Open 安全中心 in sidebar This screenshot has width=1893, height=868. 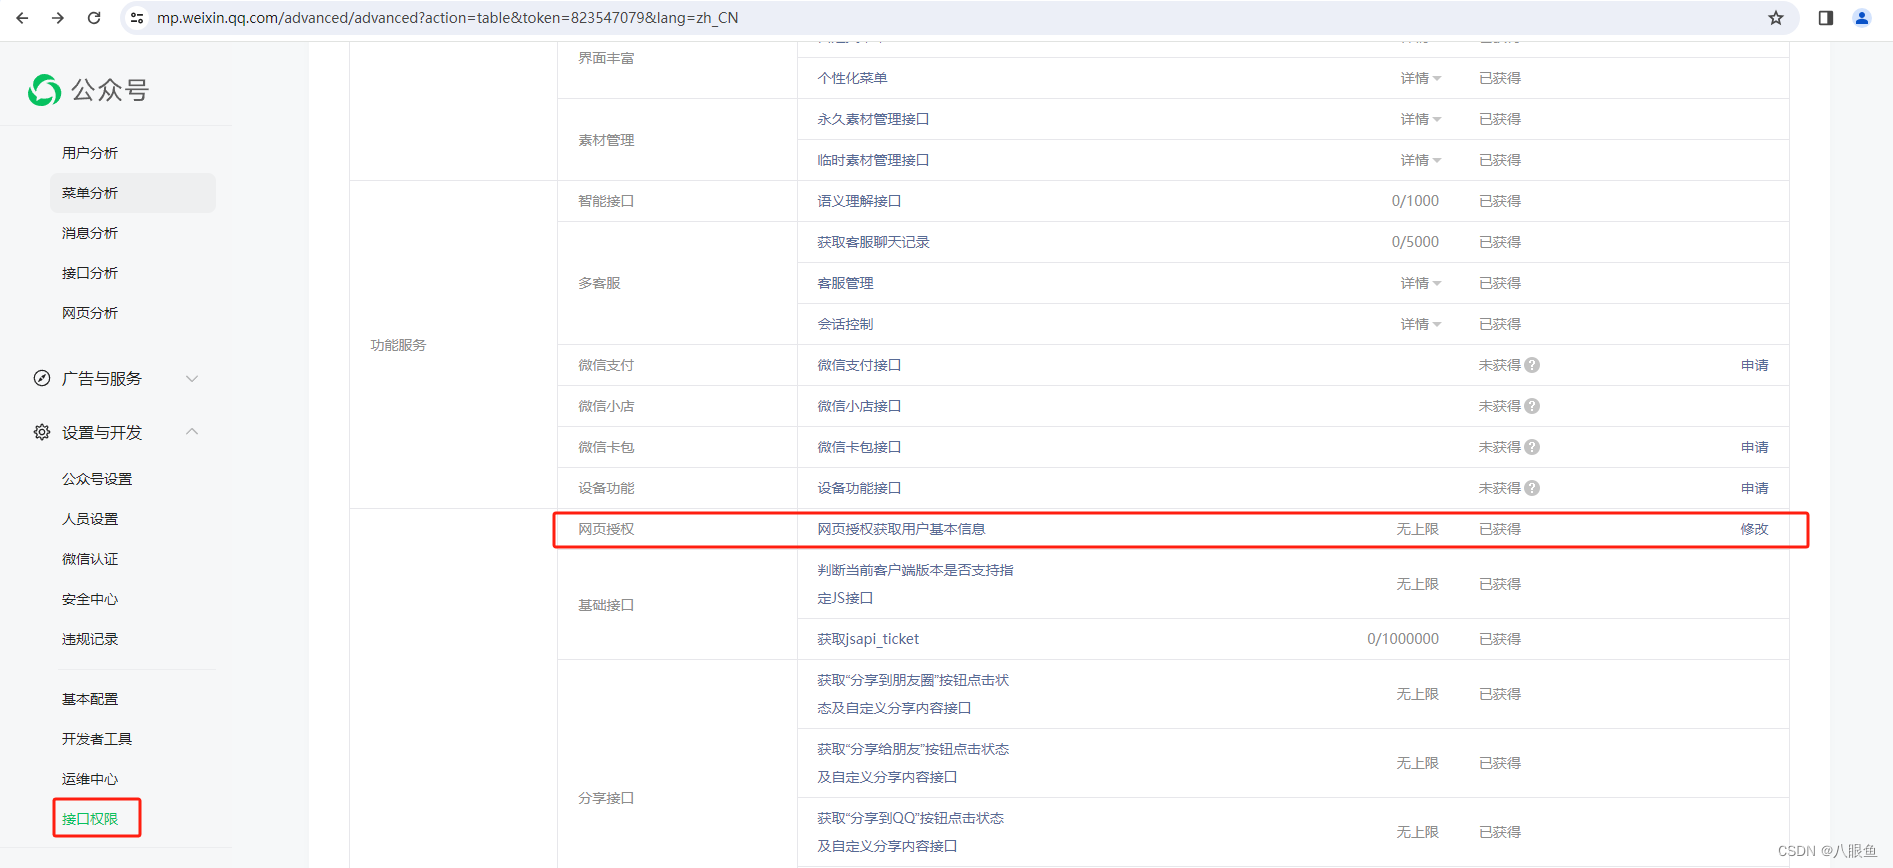(90, 599)
